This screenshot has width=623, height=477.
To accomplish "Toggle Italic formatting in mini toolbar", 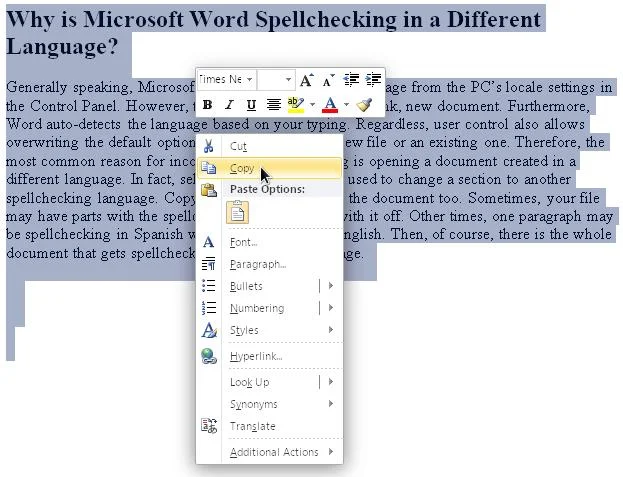I will tap(229, 105).
